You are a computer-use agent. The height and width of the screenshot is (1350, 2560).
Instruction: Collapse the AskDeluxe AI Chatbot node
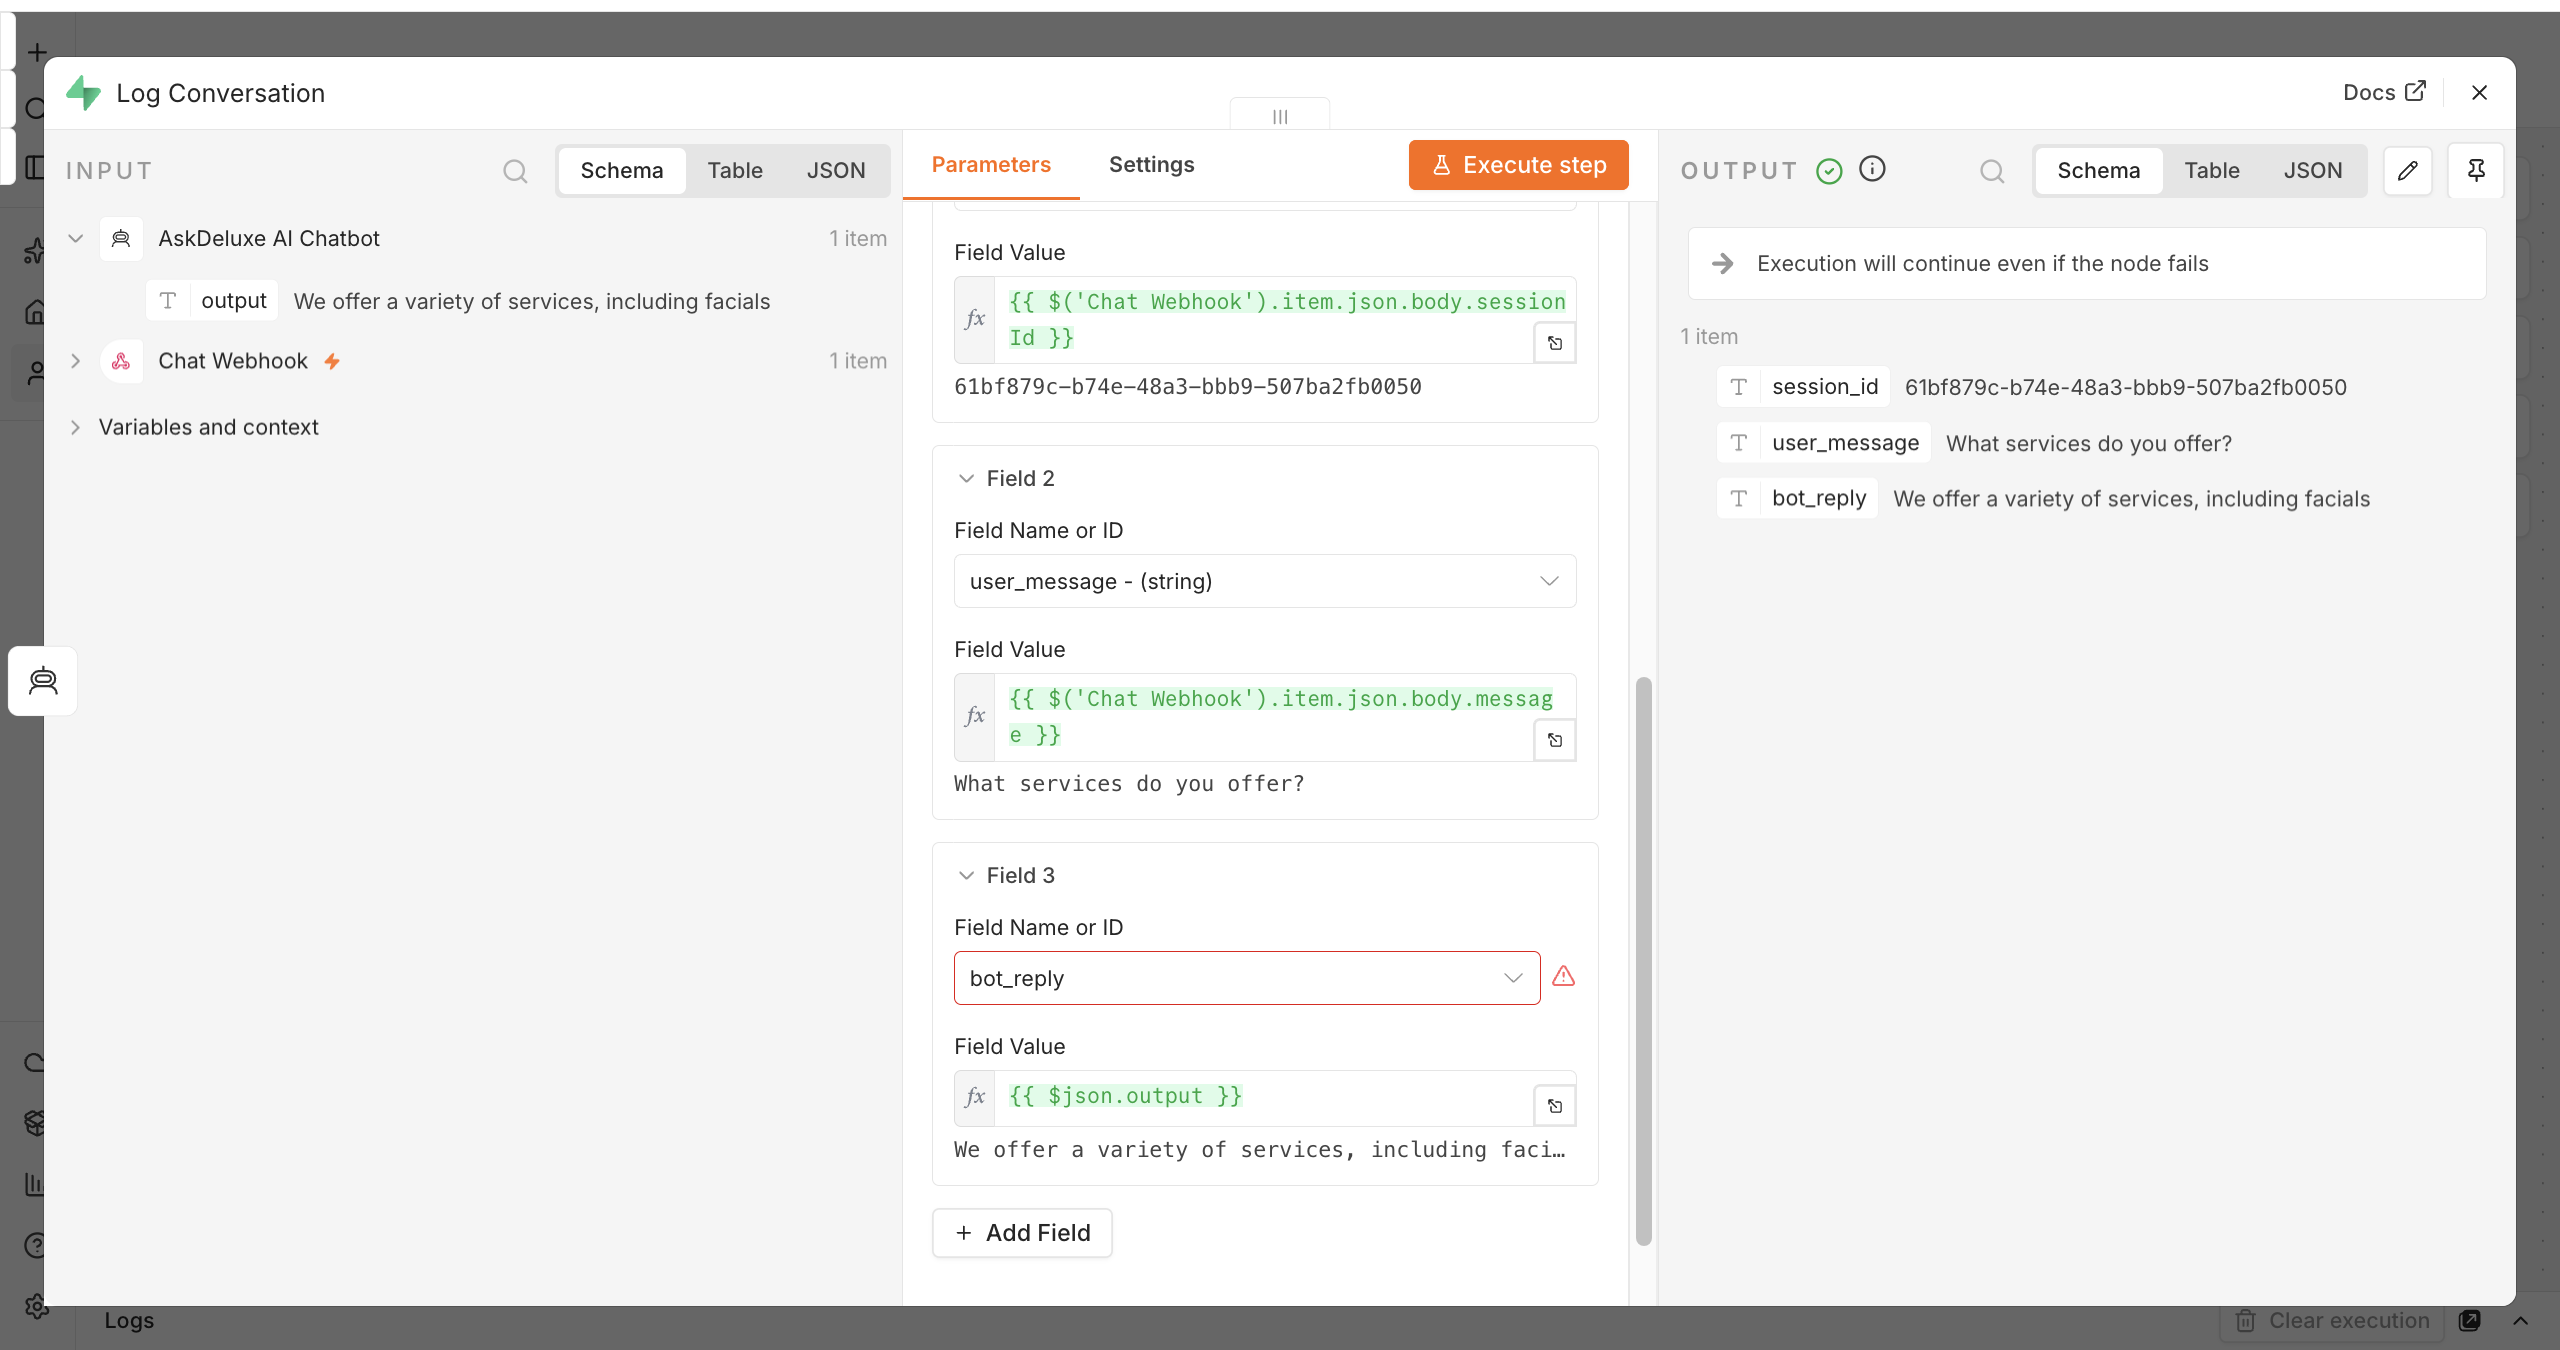(x=75, y=238)
